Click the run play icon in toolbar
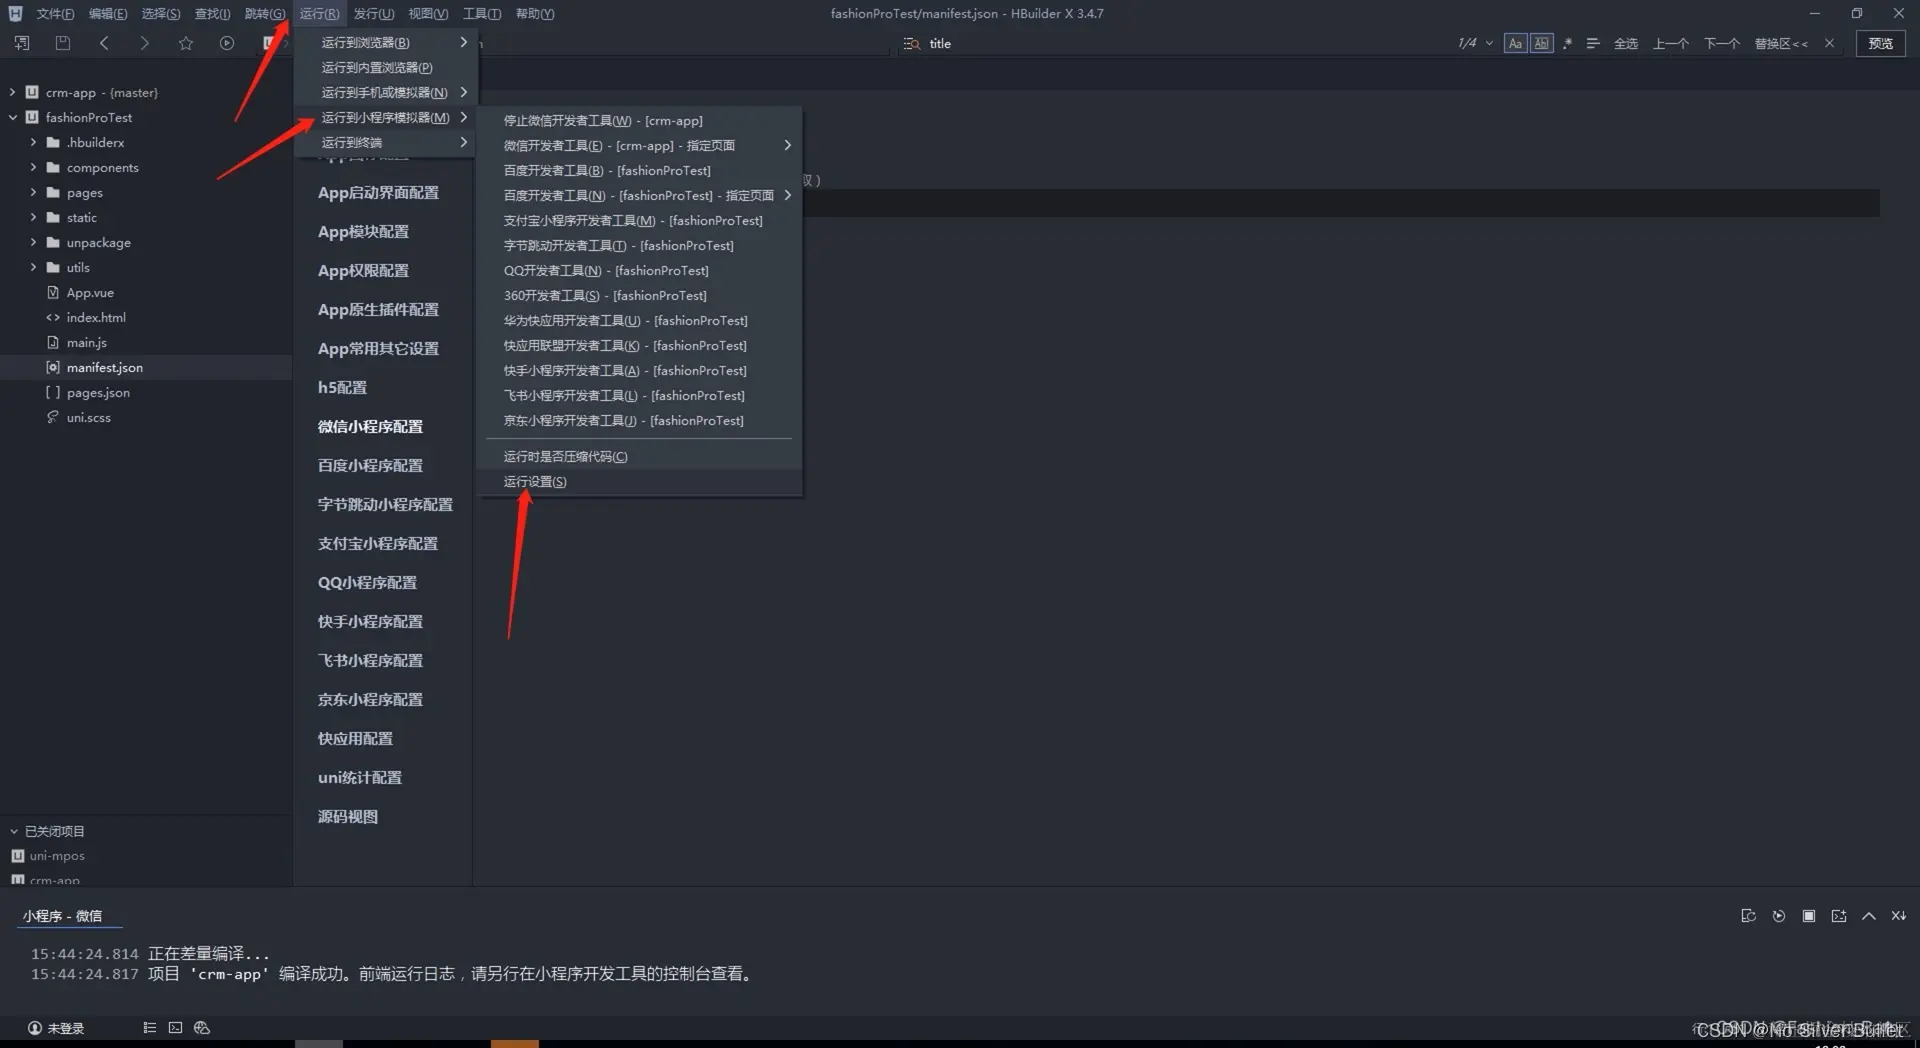Screen dimensions: 1920x1048 point(227,43)
